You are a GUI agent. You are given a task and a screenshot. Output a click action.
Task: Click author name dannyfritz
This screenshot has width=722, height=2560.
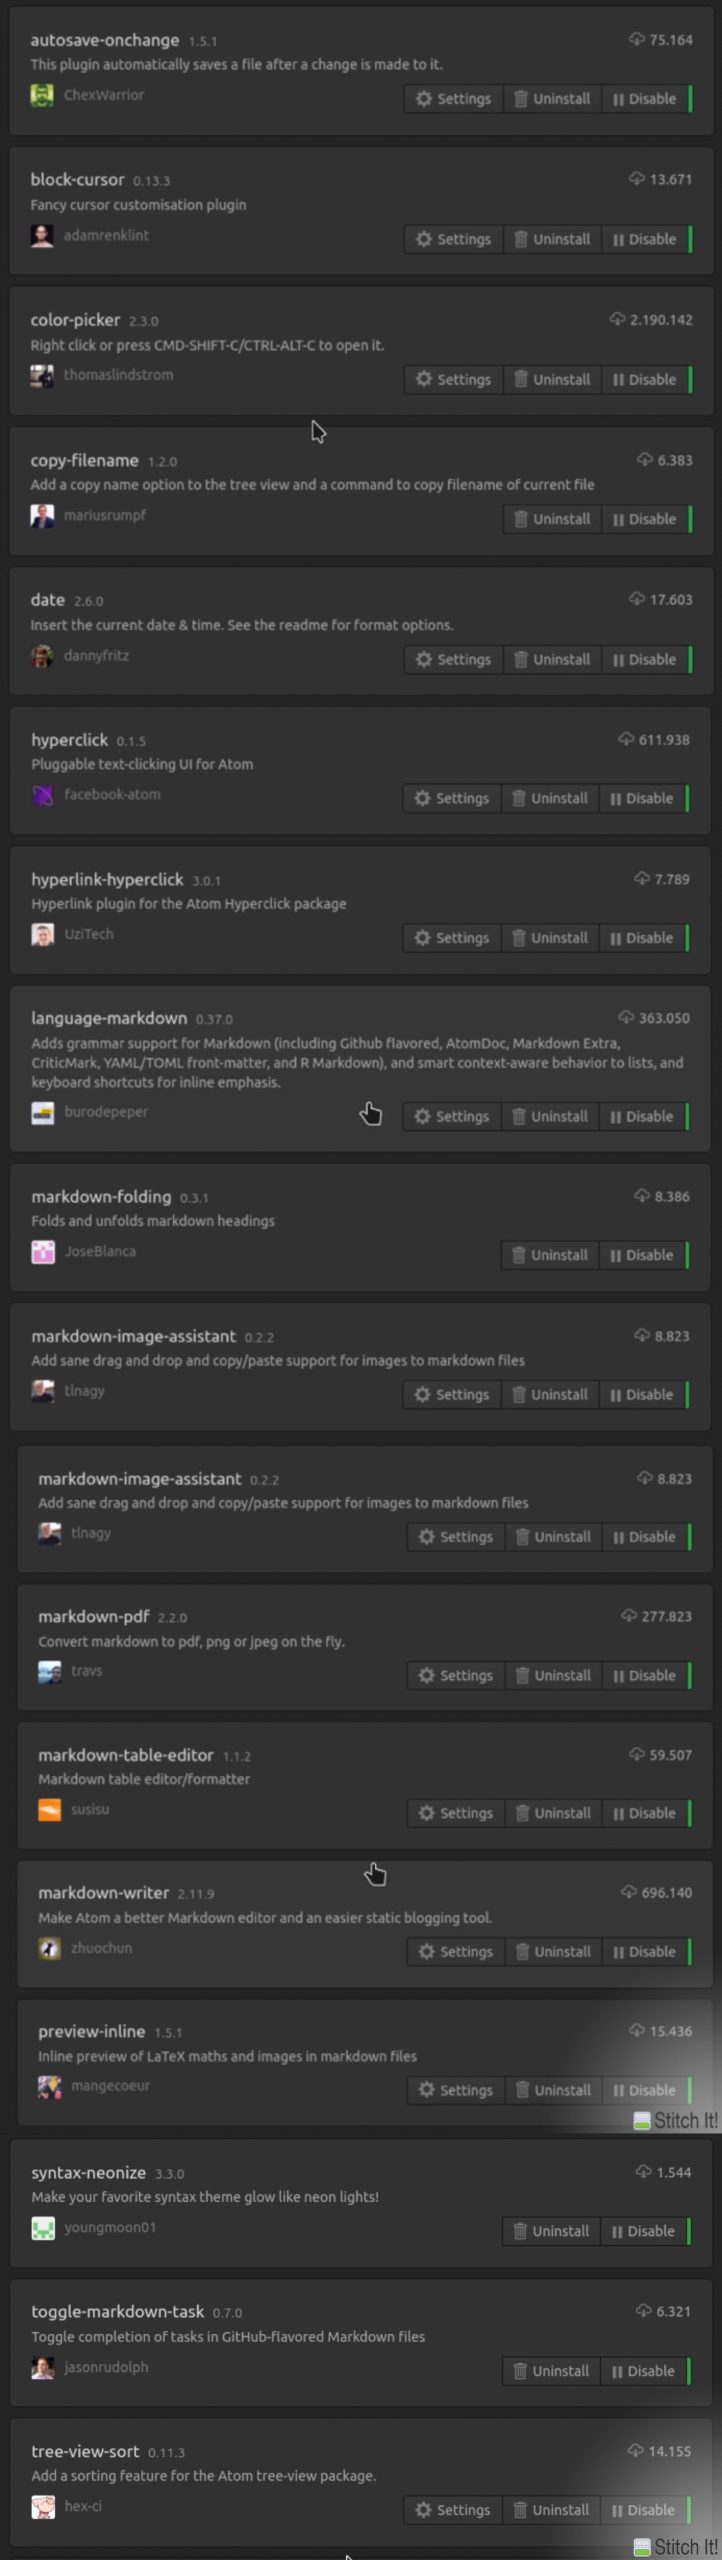[x=96, y=656]
